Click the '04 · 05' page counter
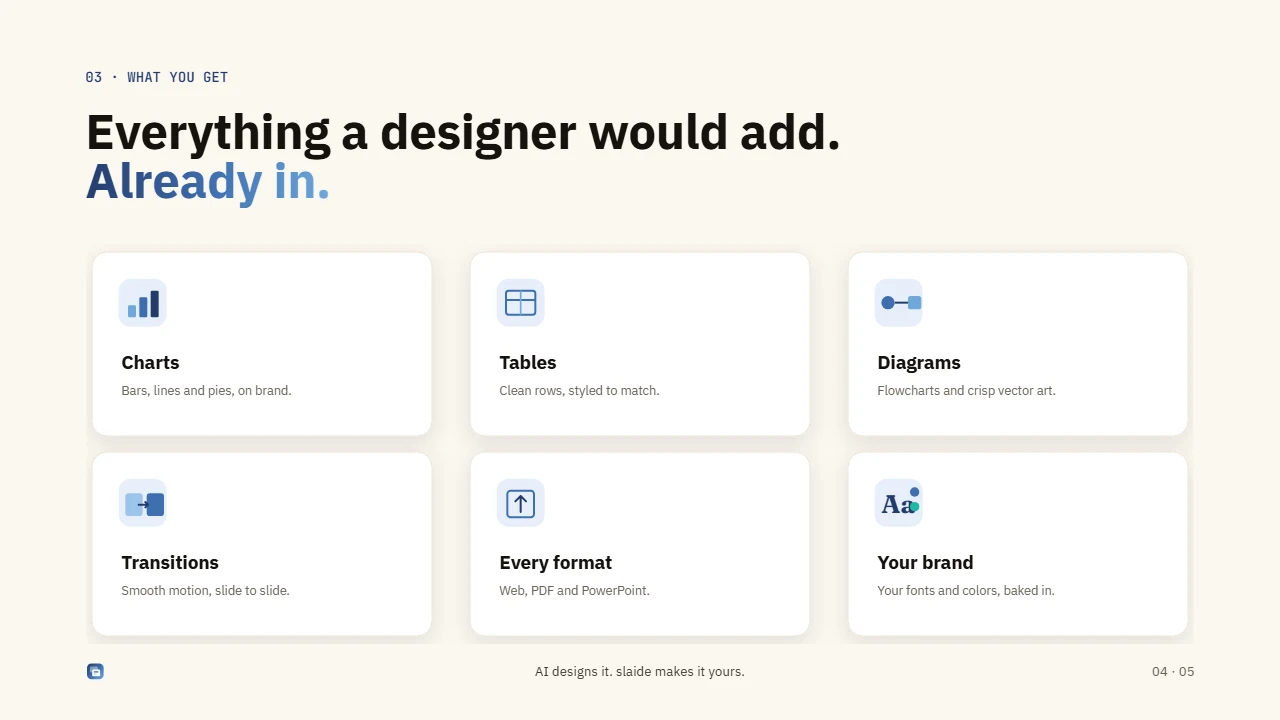Screen dimensions: 1280x720 (x=1173, y=671)
